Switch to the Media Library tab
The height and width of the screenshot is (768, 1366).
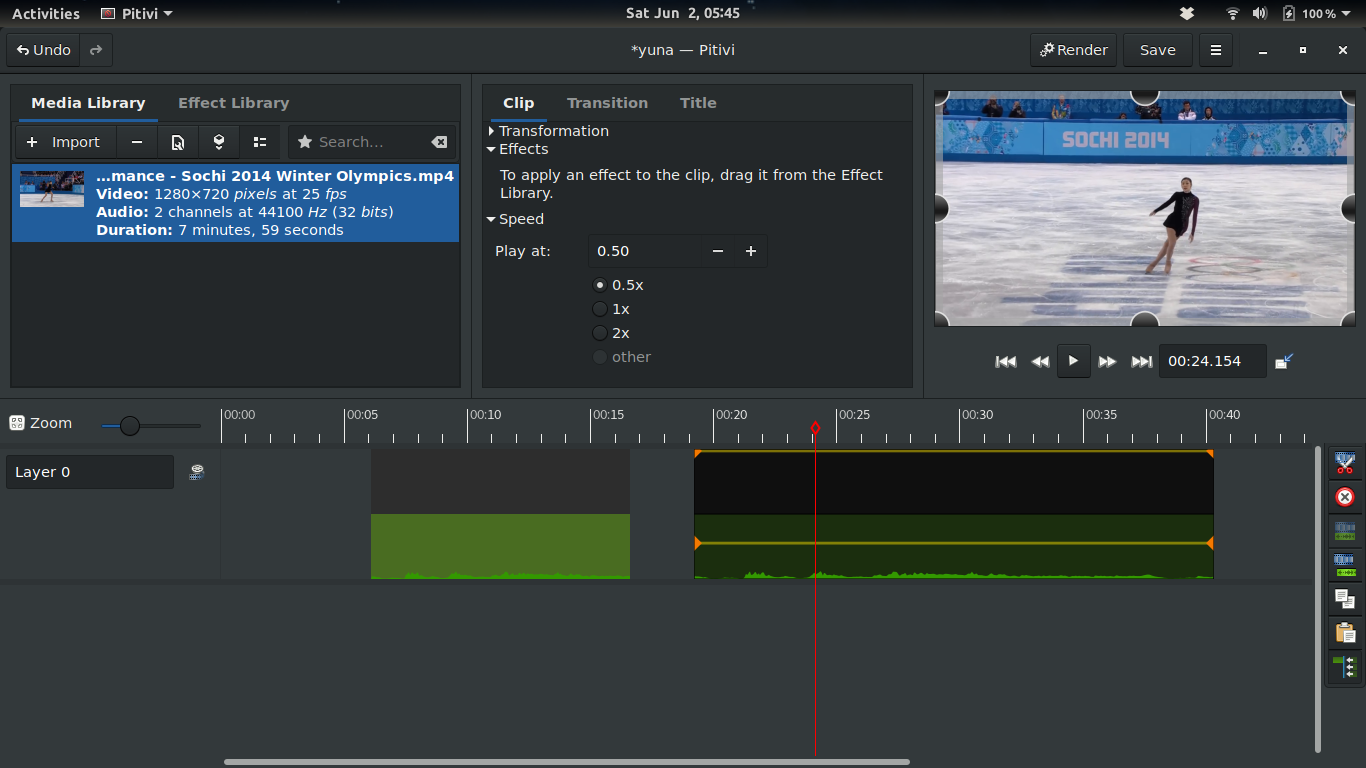pos(88,103)
